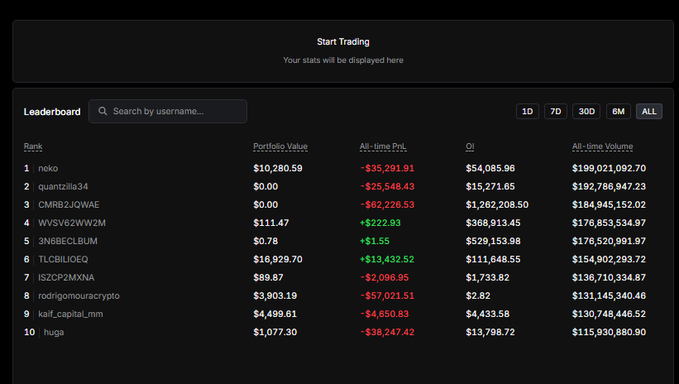
Task: Click portfolio value $1,077.30
Action: 275,332
